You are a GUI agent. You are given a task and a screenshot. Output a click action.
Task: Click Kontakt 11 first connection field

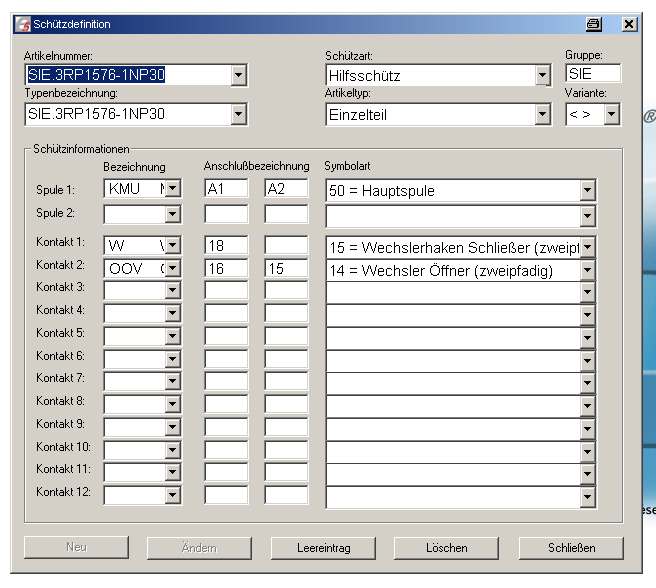(226, 472)
